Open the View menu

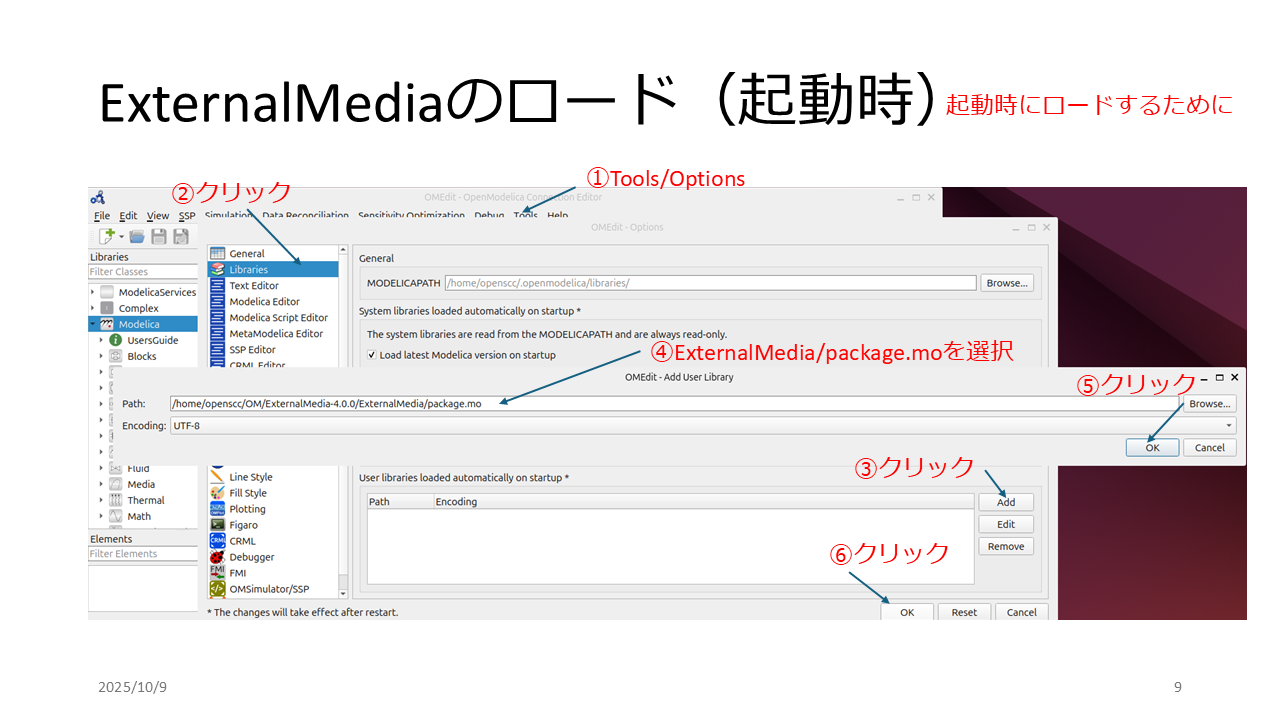point(158,216)
